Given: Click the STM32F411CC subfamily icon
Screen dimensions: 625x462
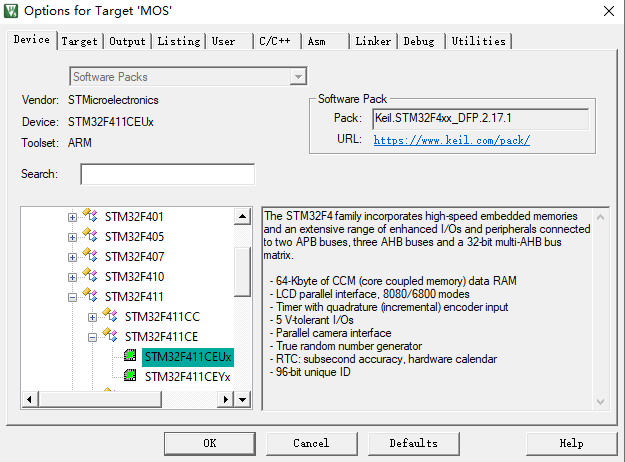Looking at the screenshot, I should (x=110, y=315).
